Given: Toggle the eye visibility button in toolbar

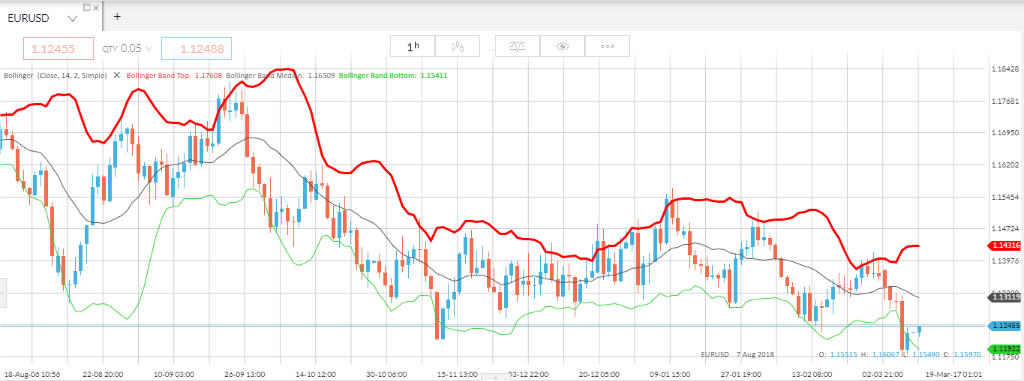Looking at the screenshot, I should (x=562, y=46).
